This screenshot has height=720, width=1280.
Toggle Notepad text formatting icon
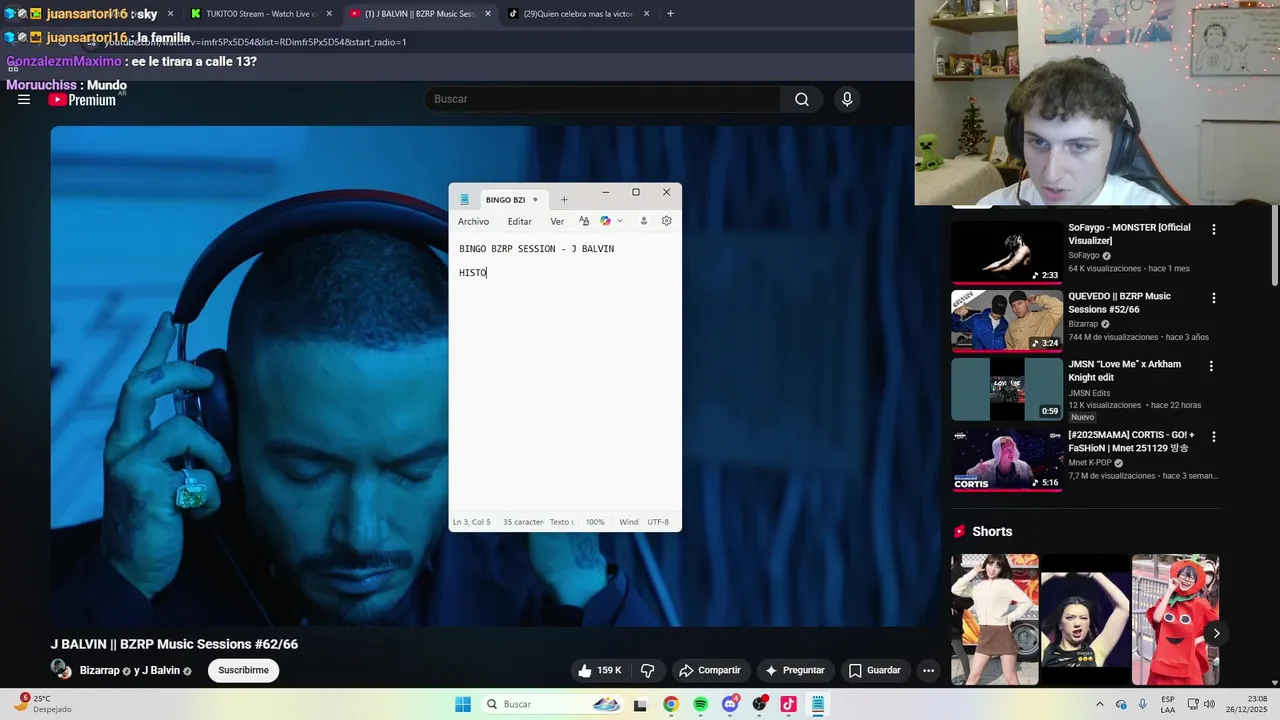tap(584, 221)
